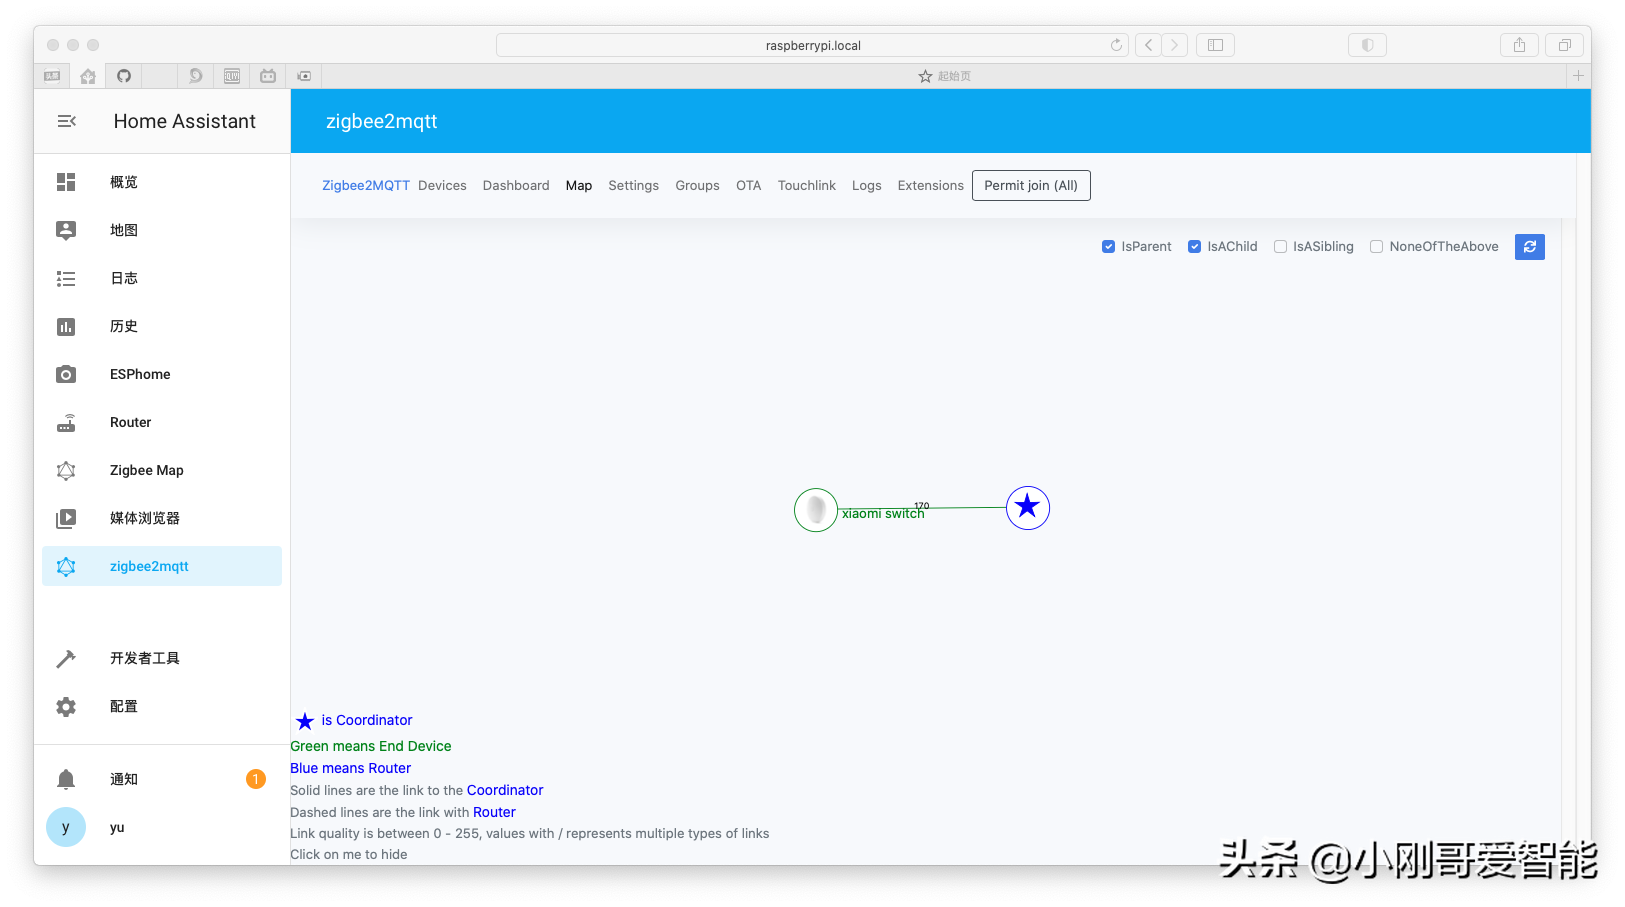Go forward in Safari history
Image resolution: width=1625 pixels, height=907 pixels.
1175,45
